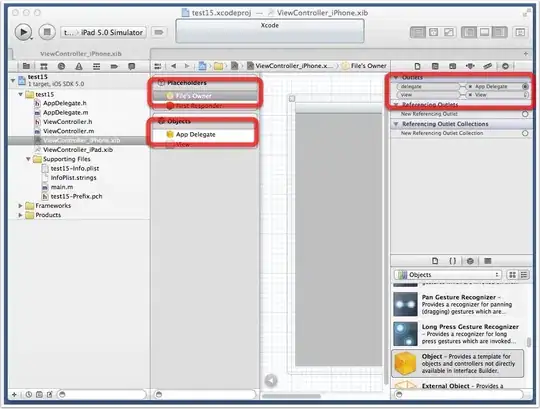Screen dimensions: 540x409
Task: Add a new tab with plus button
Action: [526, 54]
